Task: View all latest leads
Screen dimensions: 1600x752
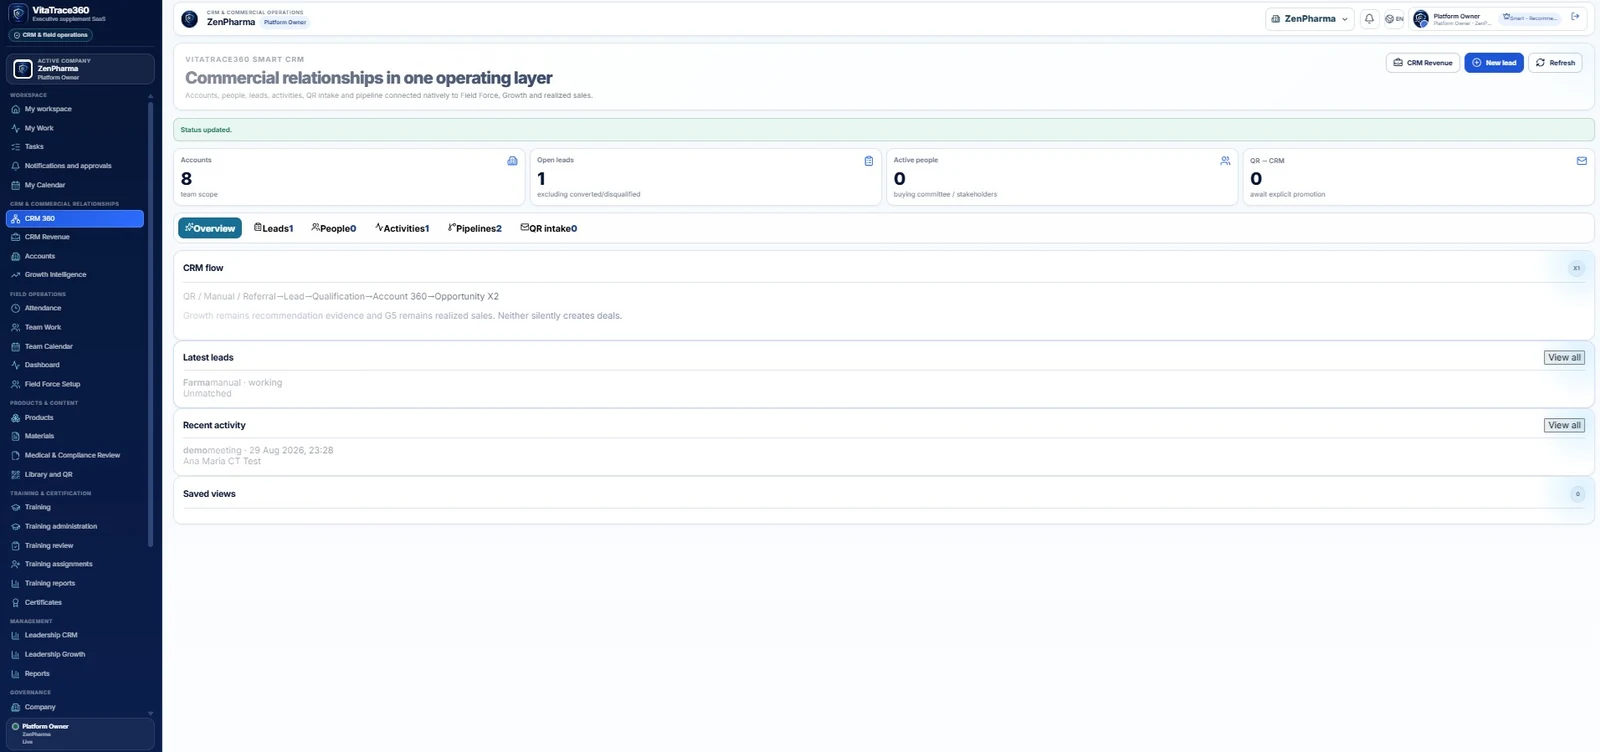Action: 1564,358
